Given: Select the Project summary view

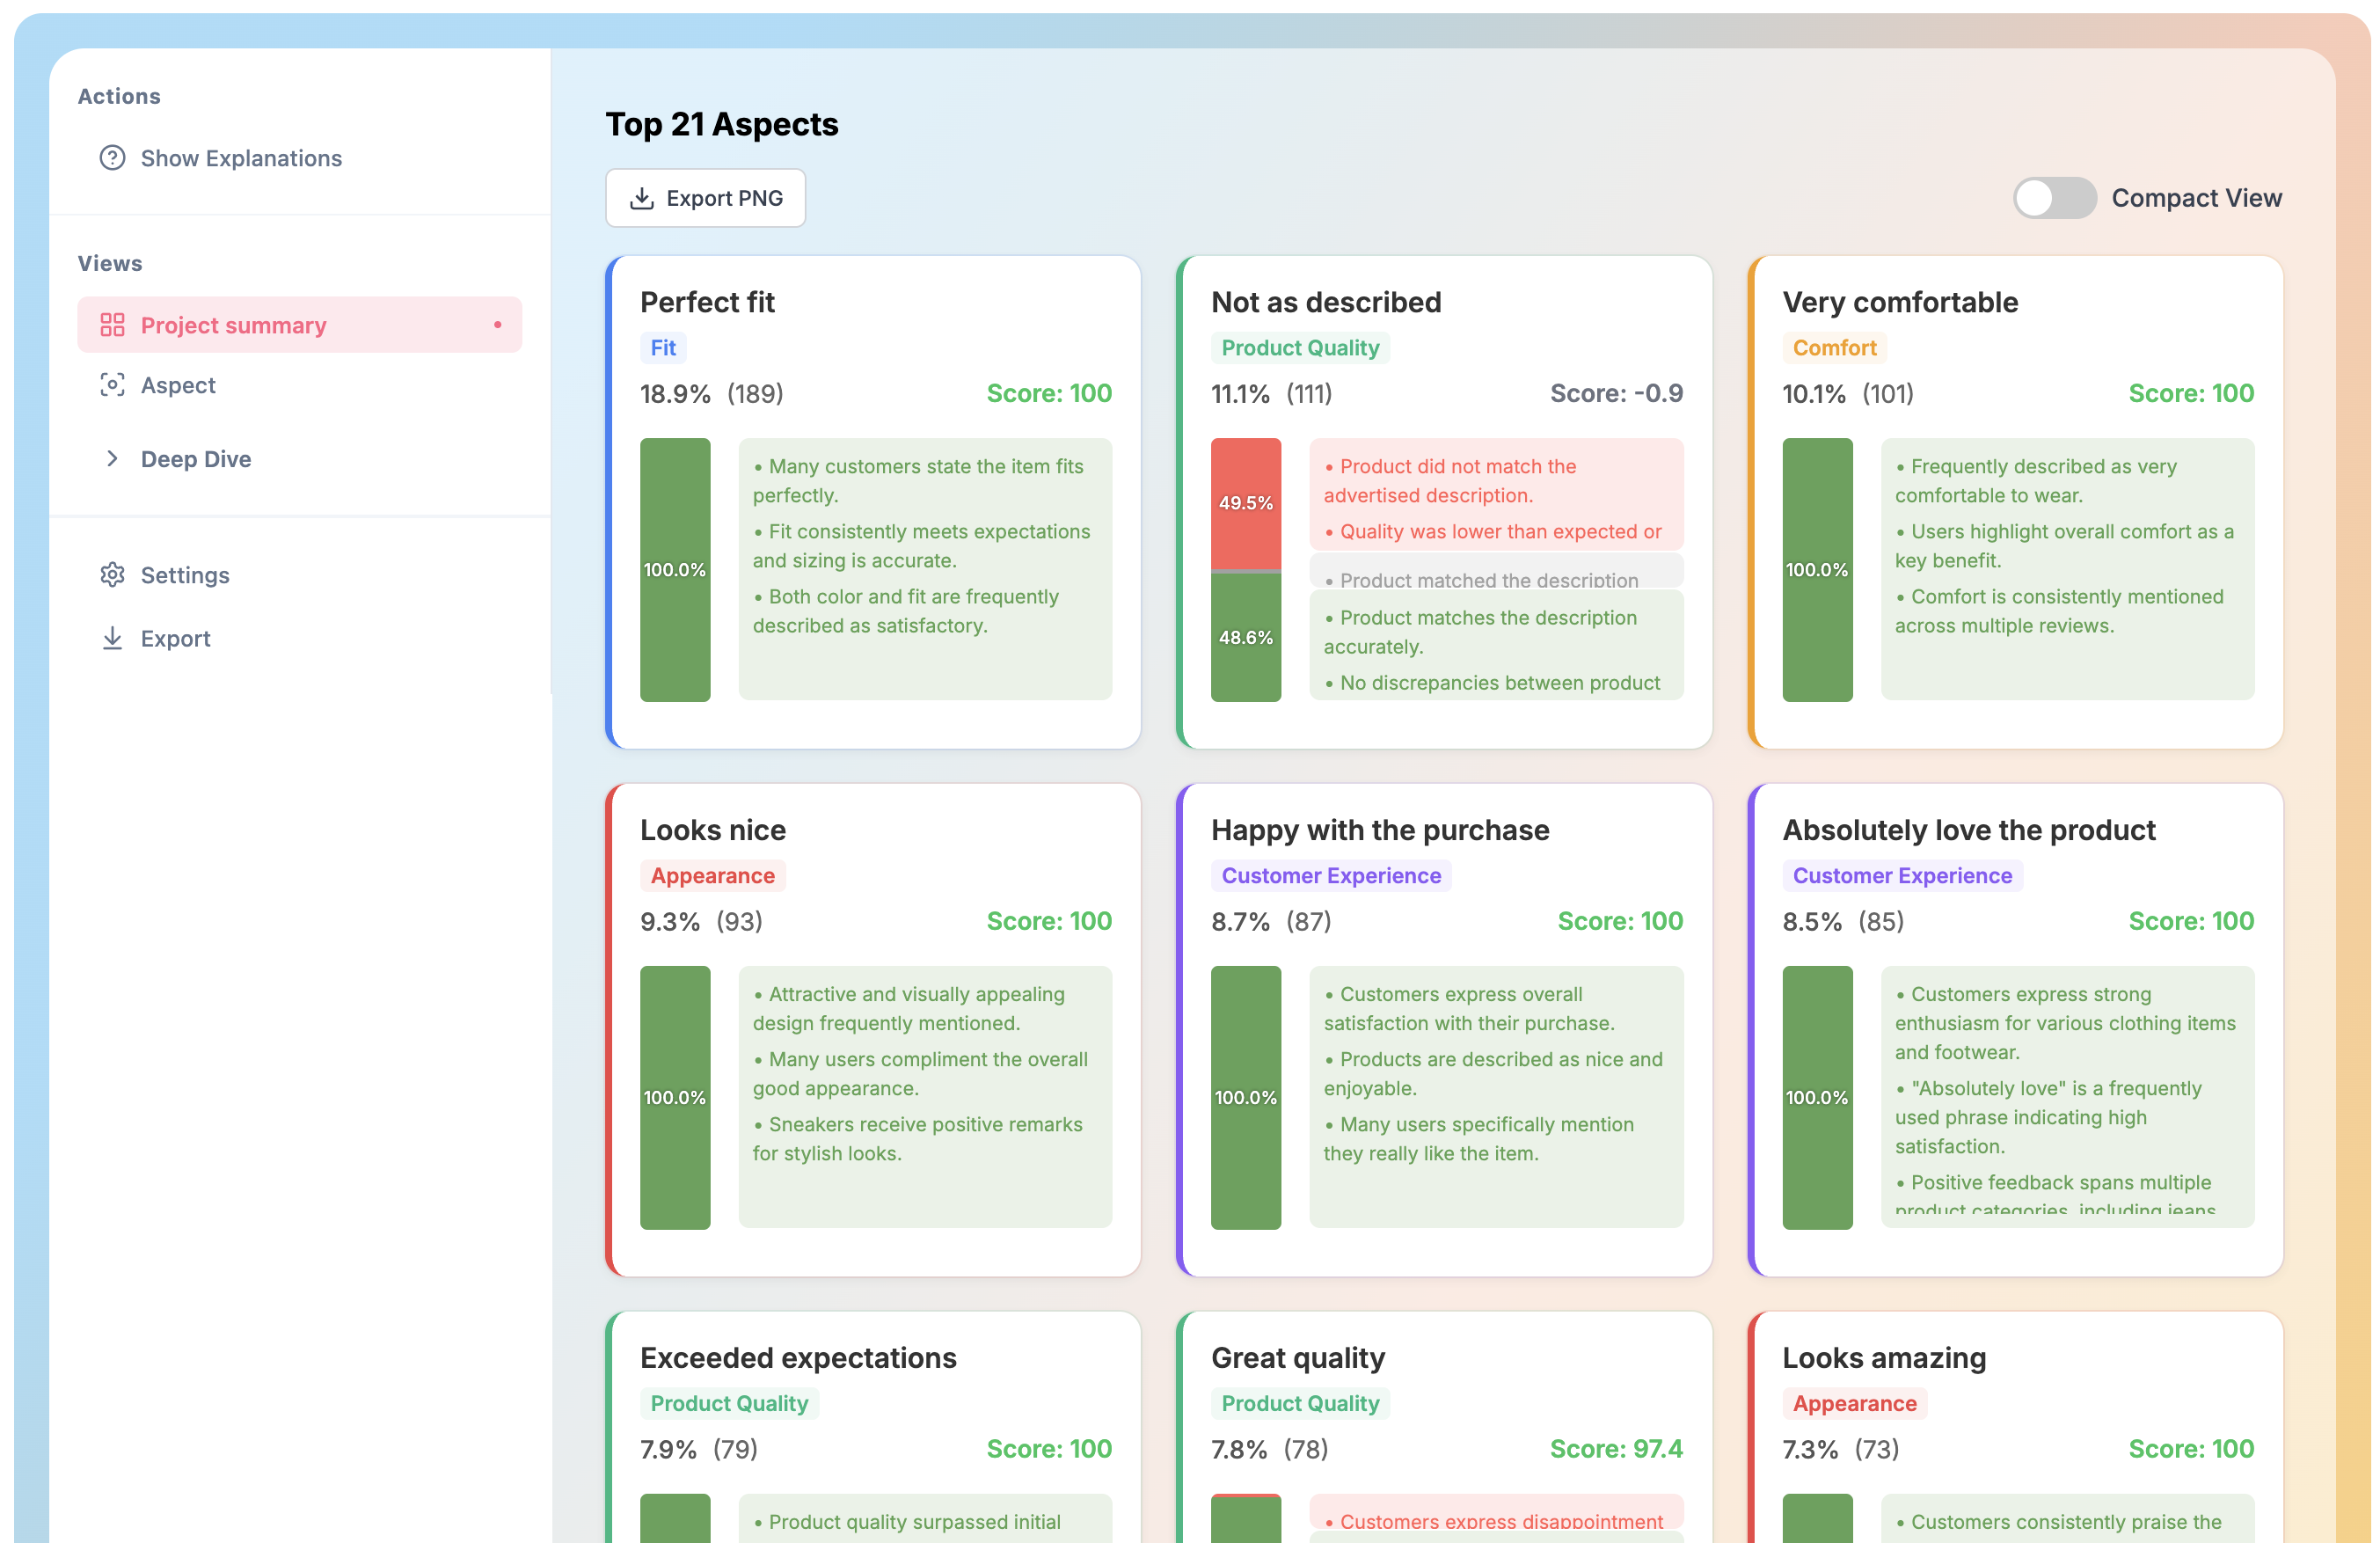Looking at the screenshot, I should coord(233,325).
